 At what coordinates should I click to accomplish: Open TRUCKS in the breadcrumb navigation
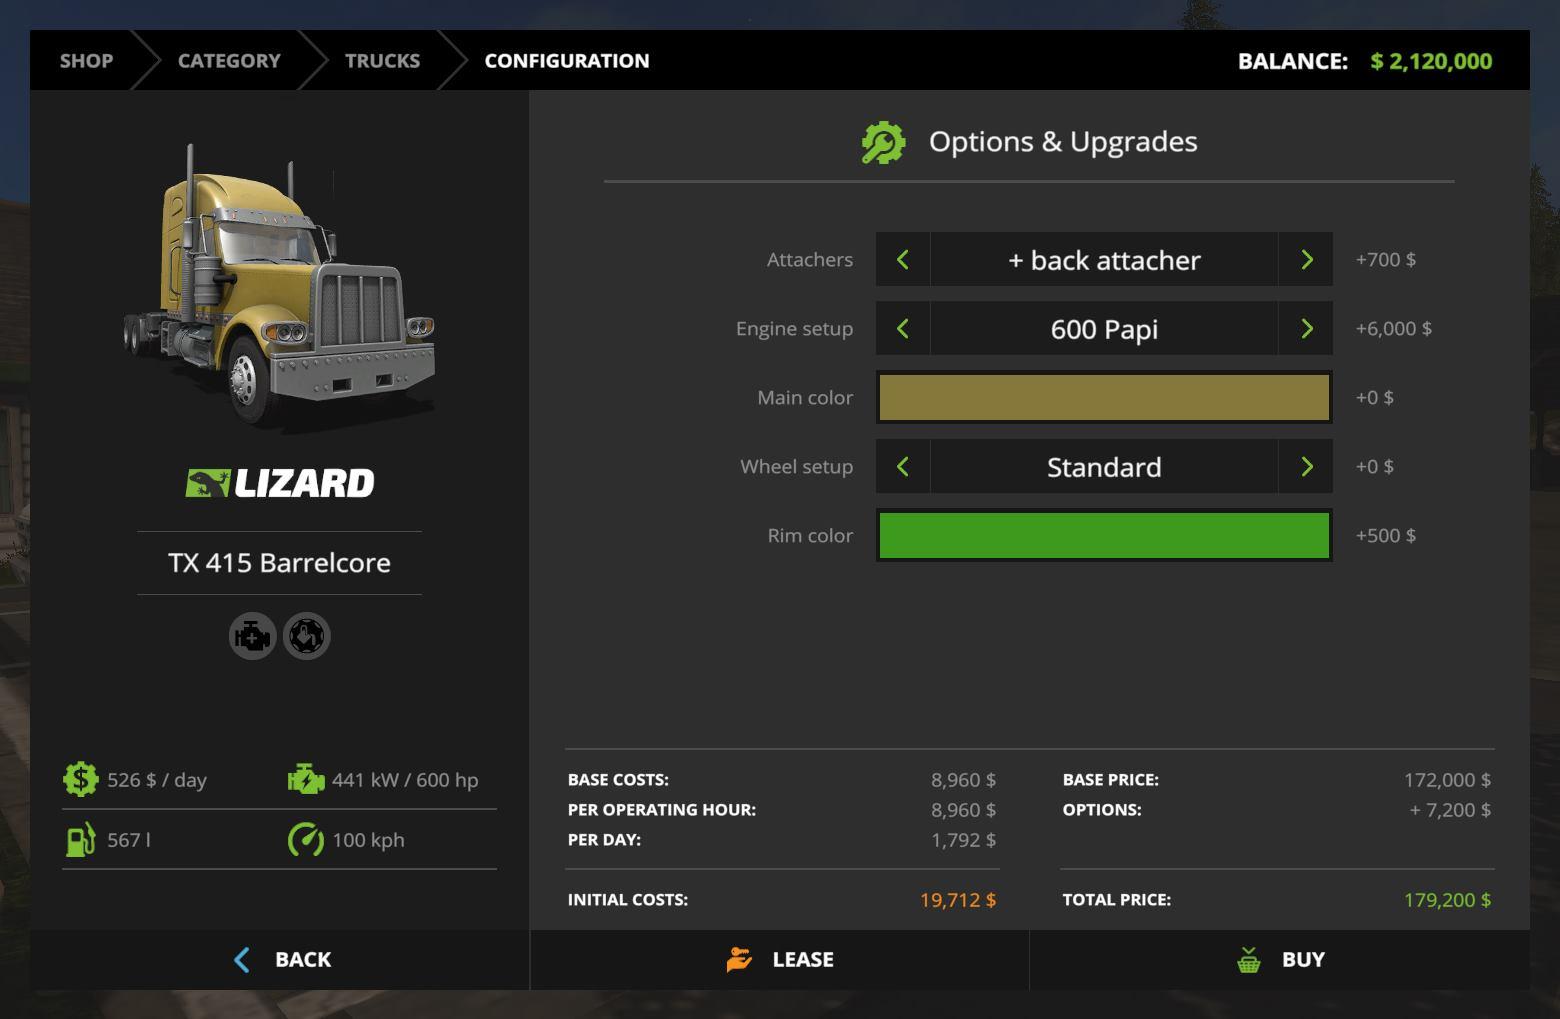pyautogui.click(x=382, y=61)
